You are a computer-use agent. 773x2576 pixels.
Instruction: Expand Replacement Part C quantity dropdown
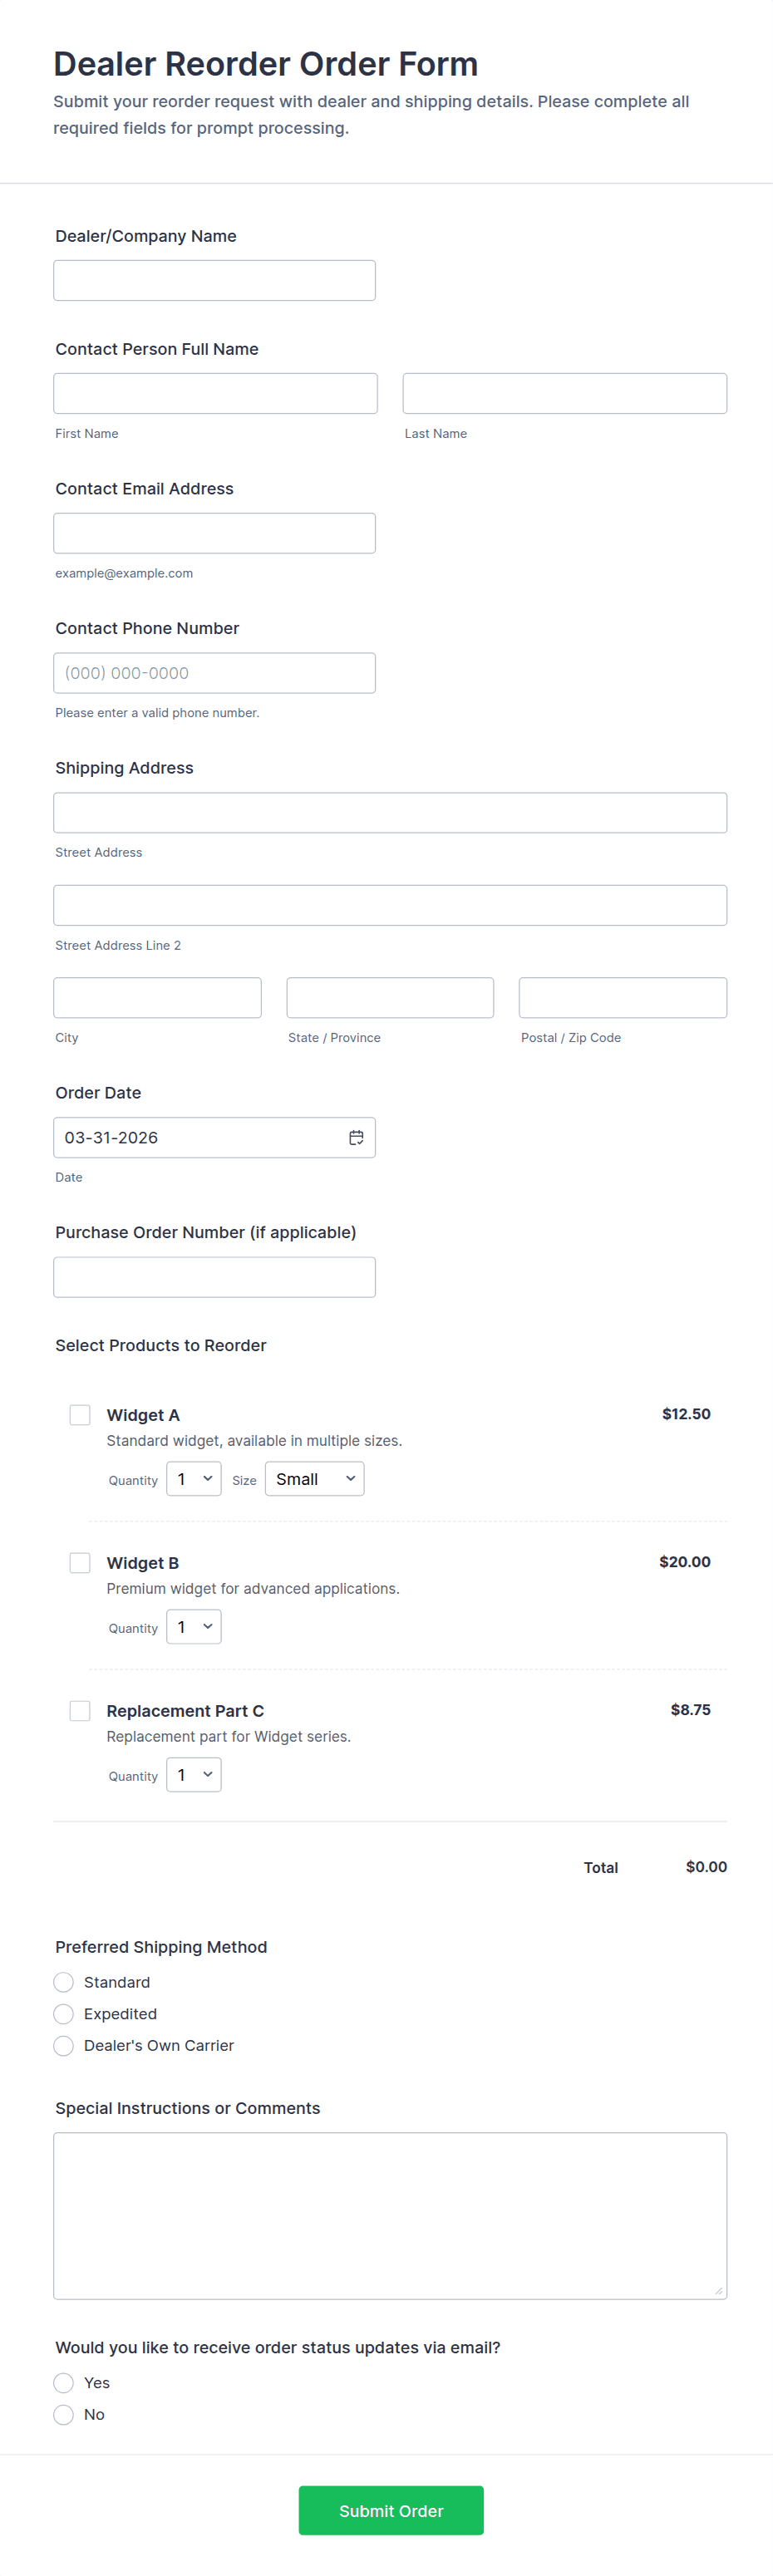(194, 1775)
